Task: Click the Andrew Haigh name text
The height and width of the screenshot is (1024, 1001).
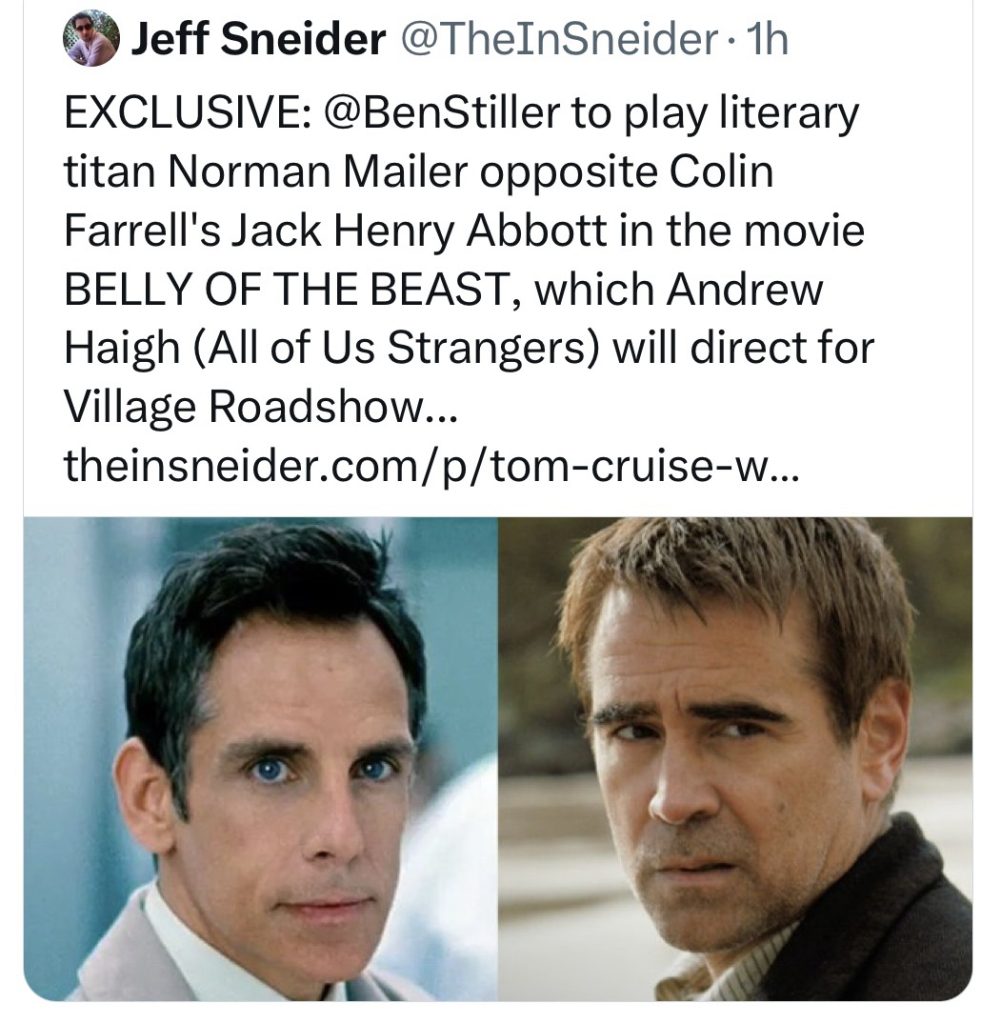Action: click(x=443, y=318)
